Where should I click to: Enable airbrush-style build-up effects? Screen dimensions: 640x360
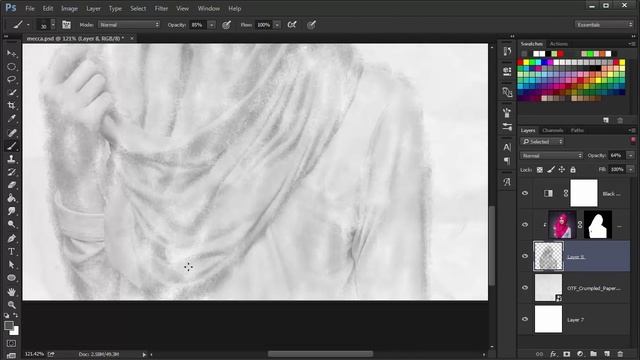pyautogui.click(x=292, y=25)
